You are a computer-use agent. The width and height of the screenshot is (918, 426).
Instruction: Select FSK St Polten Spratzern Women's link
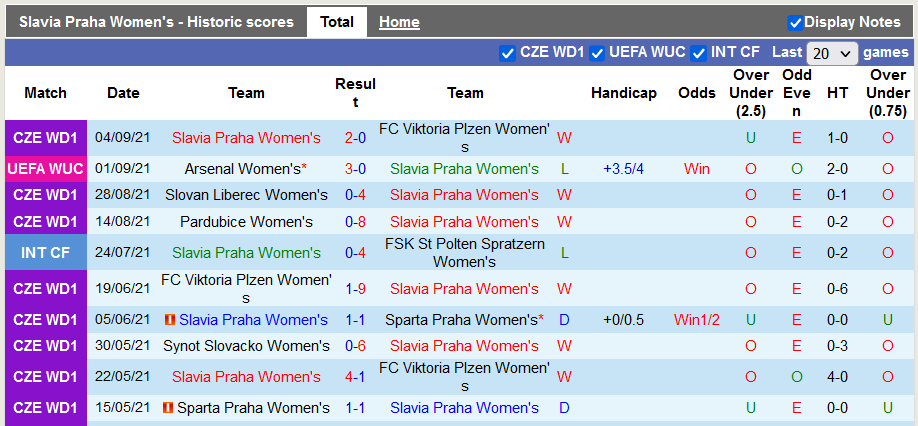click(464, 252)
